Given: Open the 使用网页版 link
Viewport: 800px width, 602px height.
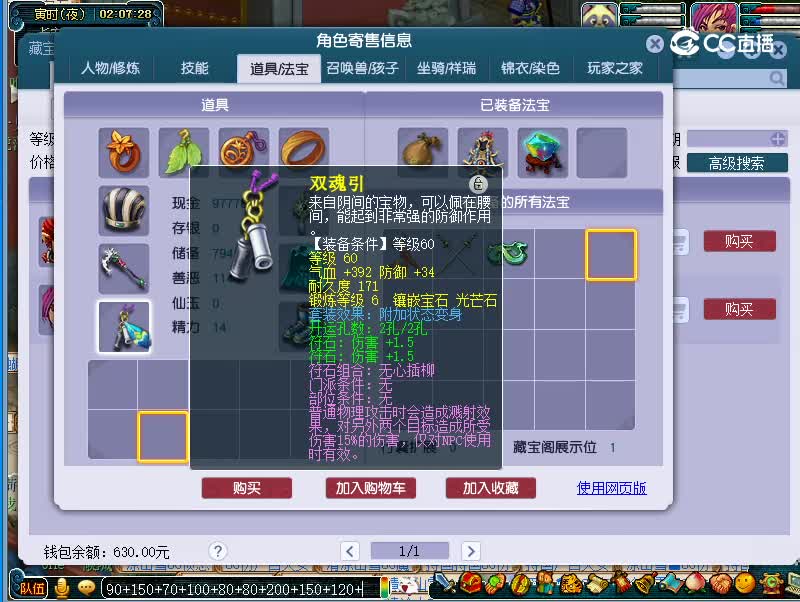Looking at the screenshot, I should (611, 488).
